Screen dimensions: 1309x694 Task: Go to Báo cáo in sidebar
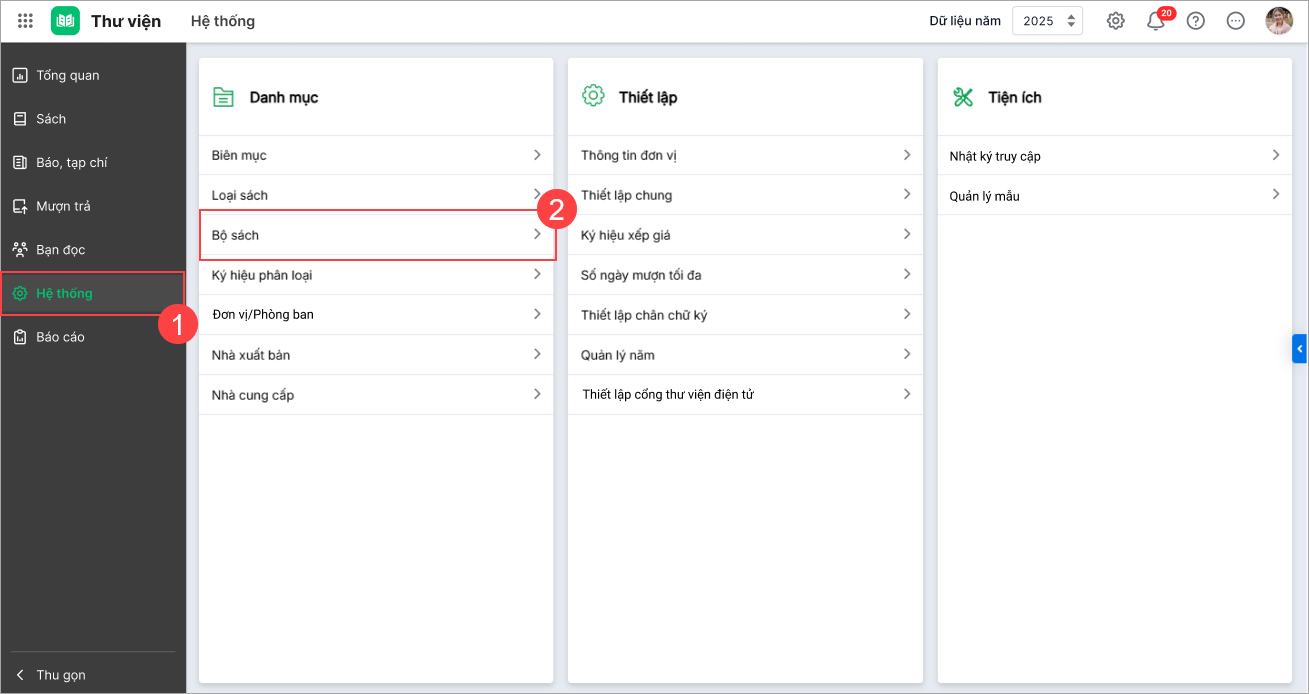[60, 337]
